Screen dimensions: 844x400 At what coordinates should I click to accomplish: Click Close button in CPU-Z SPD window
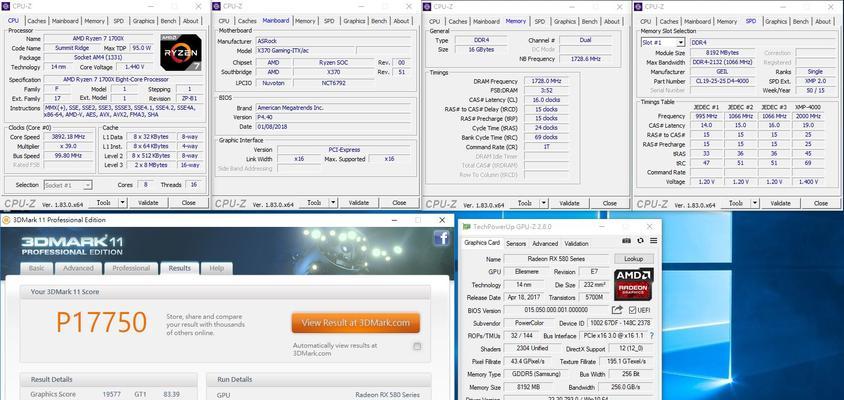coord(820,203)
